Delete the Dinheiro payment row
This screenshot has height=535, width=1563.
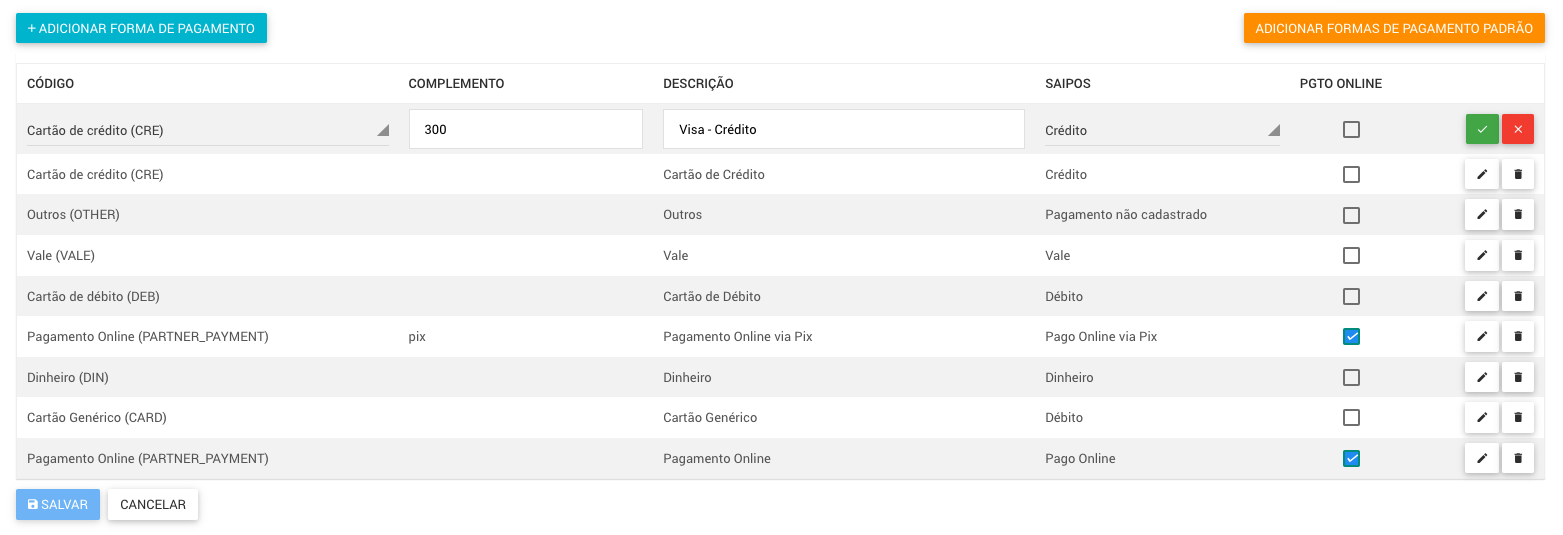(1518, 377)
